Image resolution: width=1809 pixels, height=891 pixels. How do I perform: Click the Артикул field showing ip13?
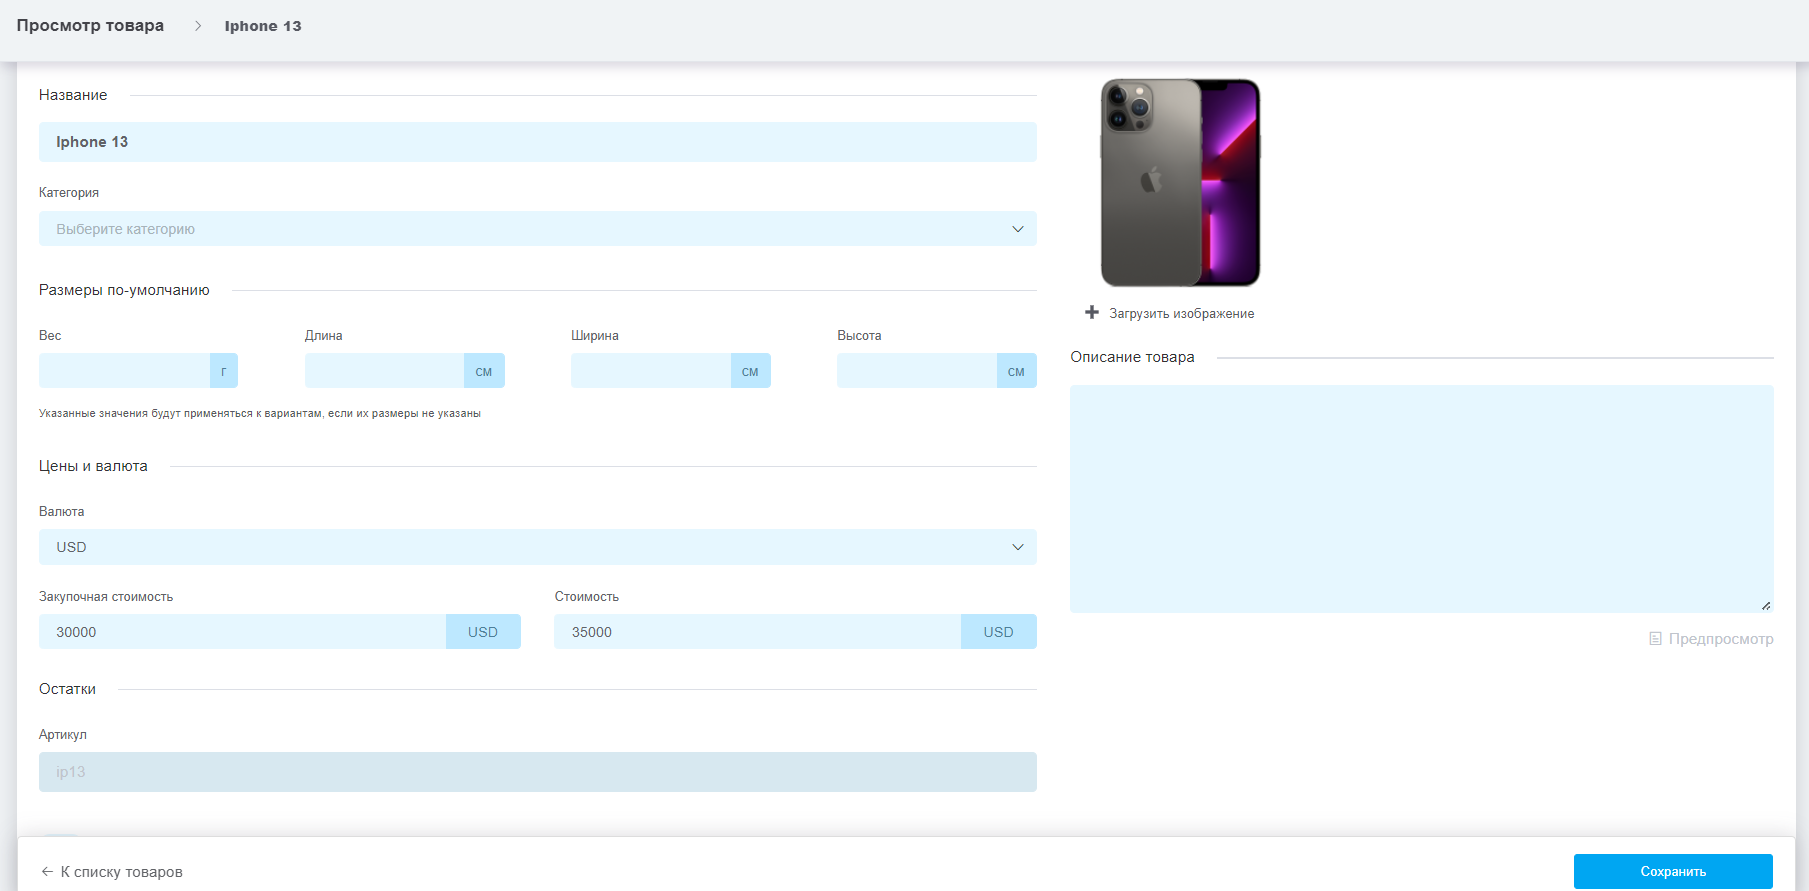tap(538, 772)
